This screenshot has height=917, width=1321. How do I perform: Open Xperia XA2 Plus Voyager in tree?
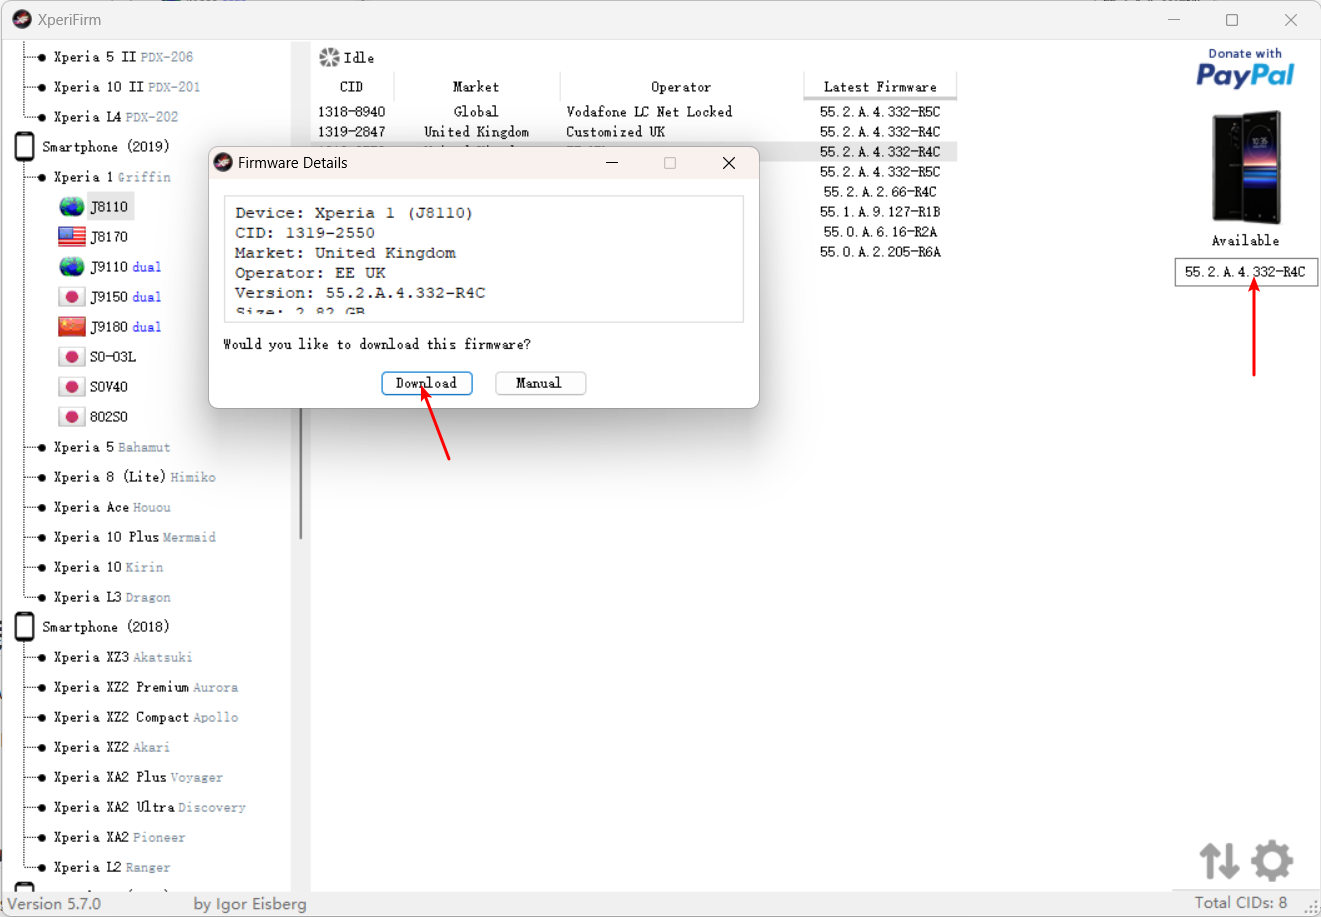(138, 777)
